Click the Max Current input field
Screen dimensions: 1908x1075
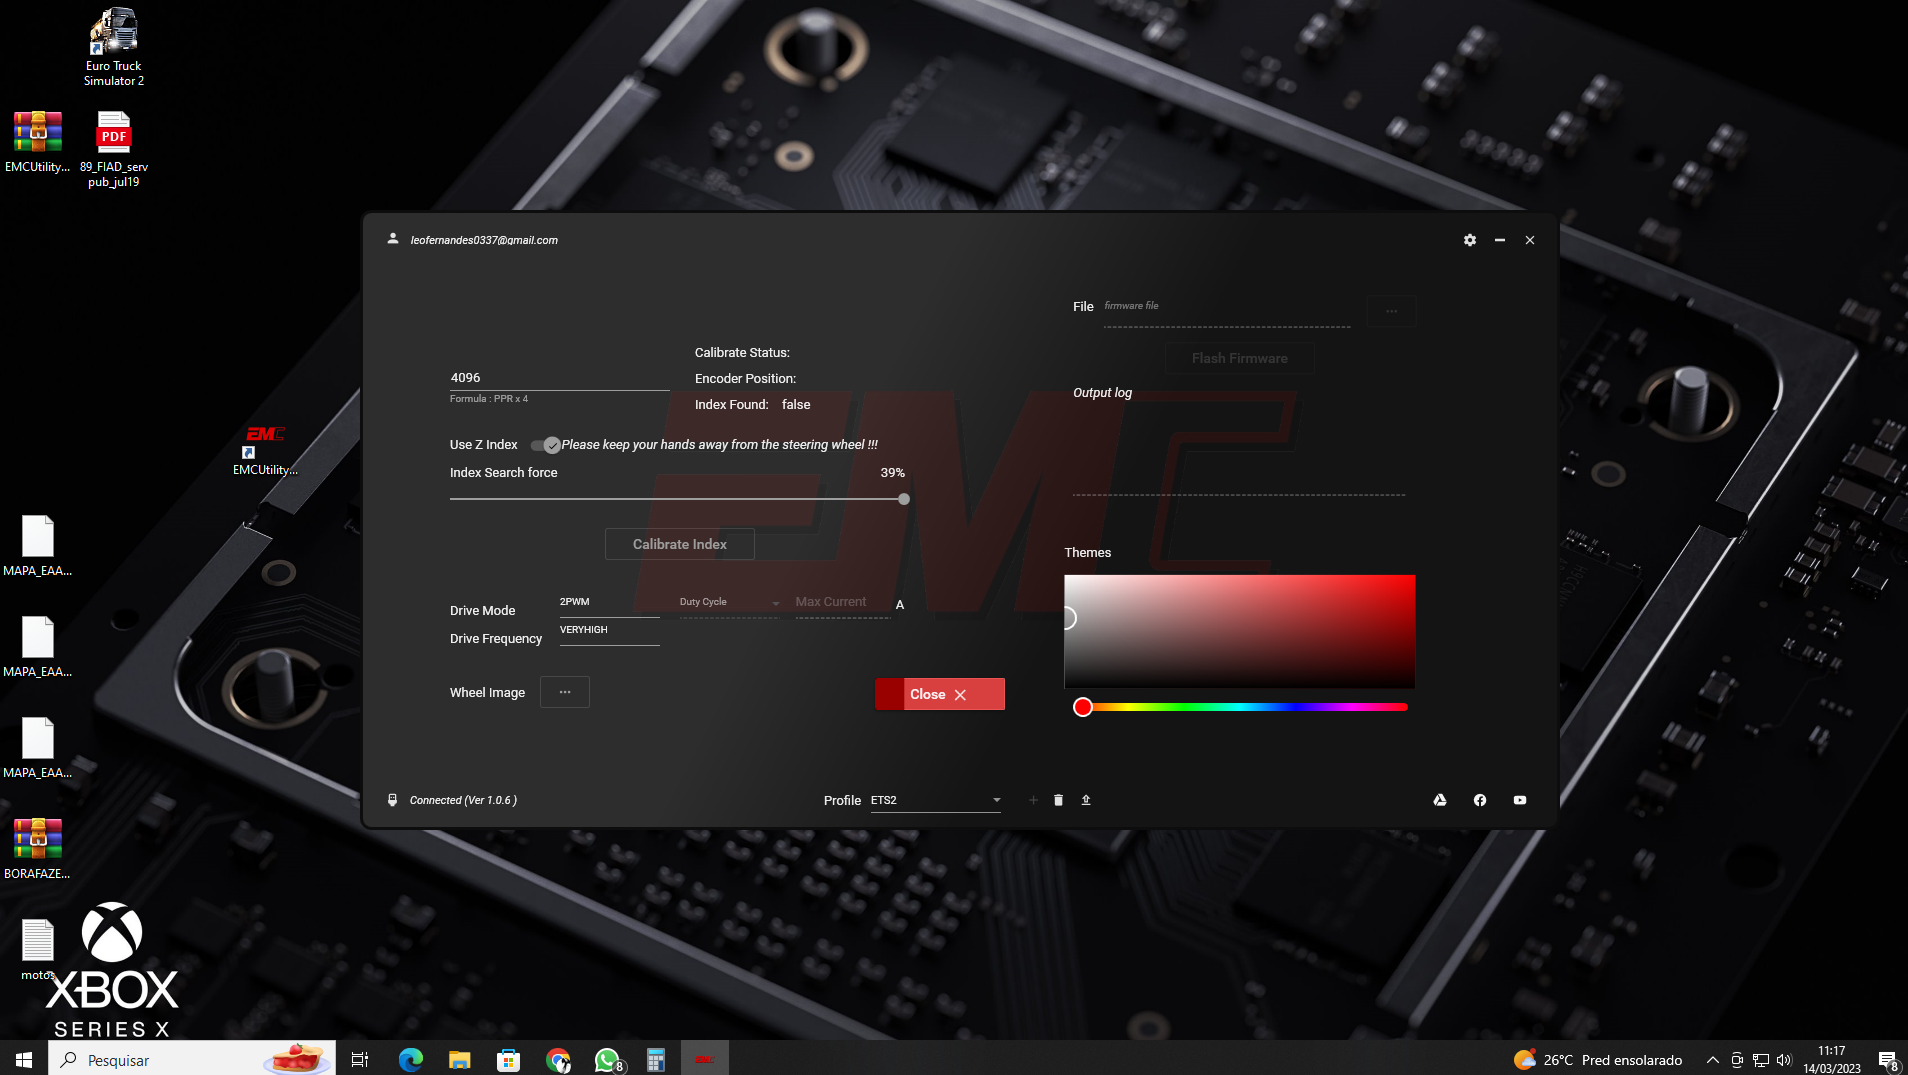click(x=842, y=602)
